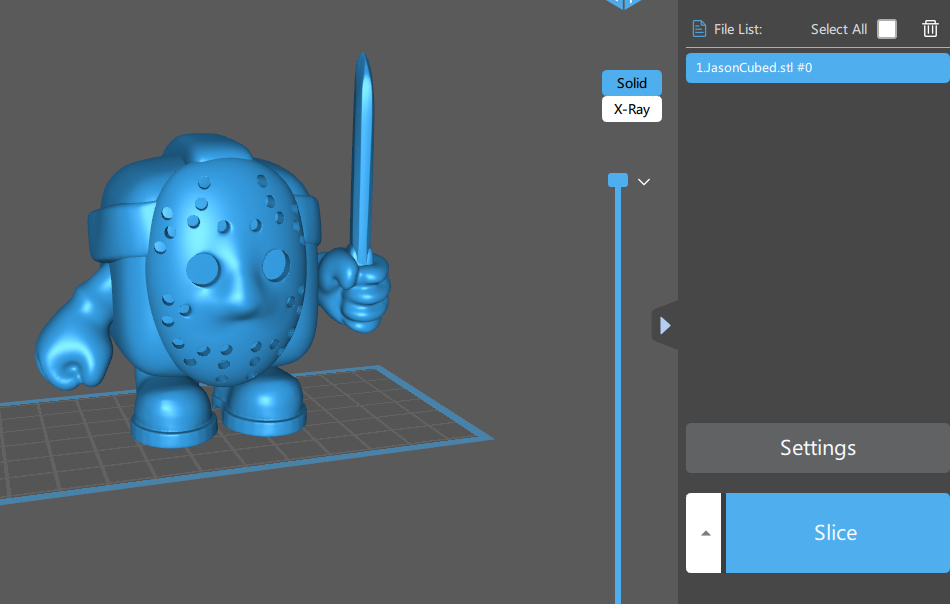This screenshot has height=604, width=950.
Task: Switch to X-Ray view mode
Action: tap(631, 109)
